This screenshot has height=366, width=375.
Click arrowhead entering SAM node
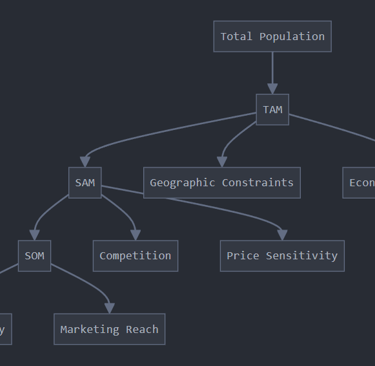85,162
